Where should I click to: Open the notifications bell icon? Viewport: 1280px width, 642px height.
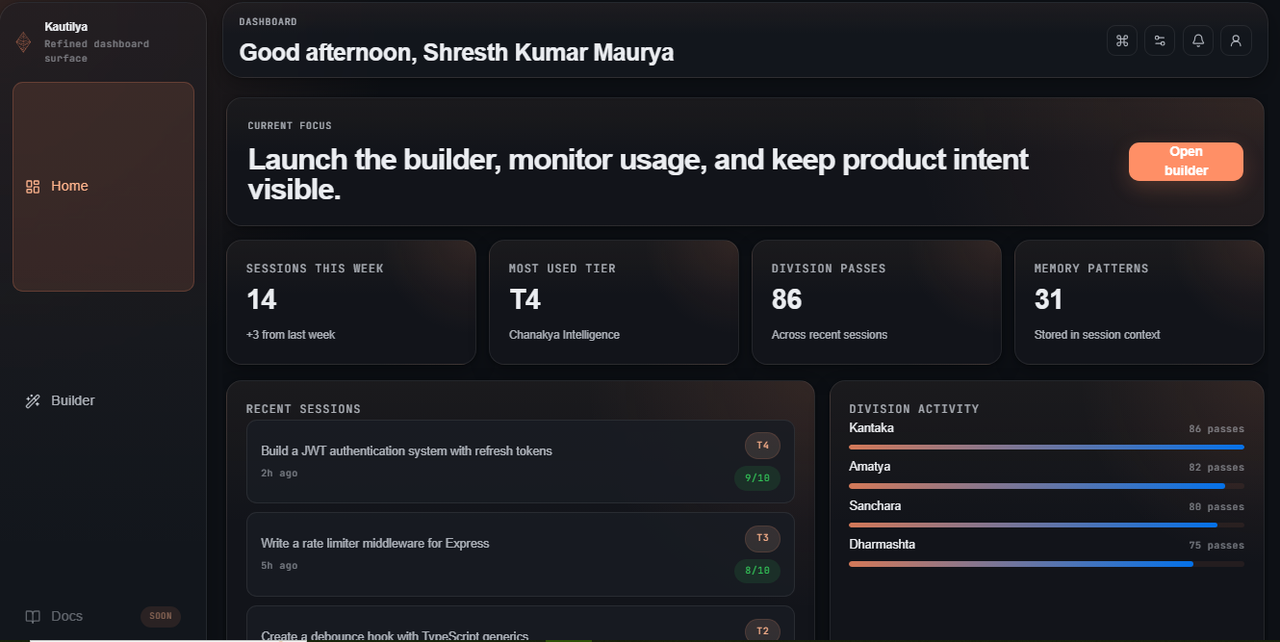pos(1198,41)
